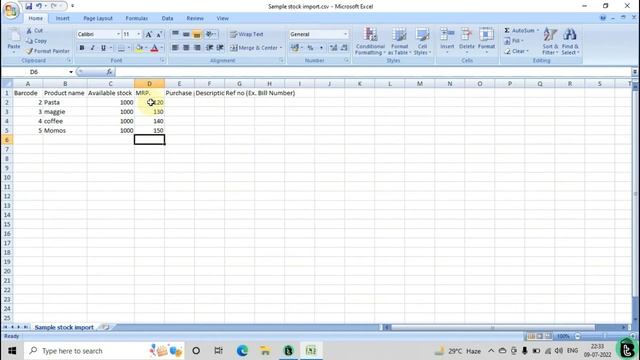Open Format cells menu
Viewport: 640px width, 360px height.
(x=486, y=40)
